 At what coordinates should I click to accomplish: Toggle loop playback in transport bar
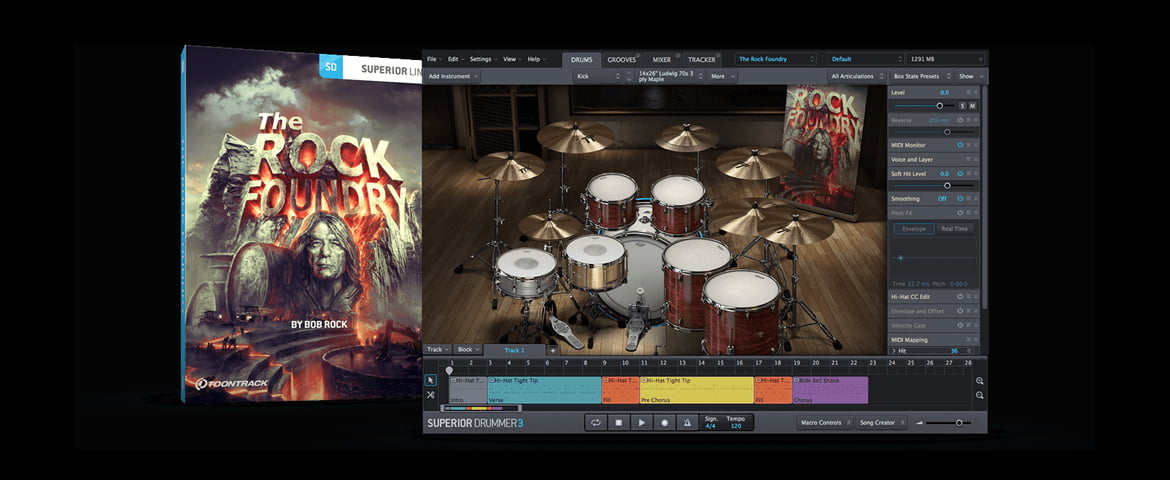(x=595, y=423)
